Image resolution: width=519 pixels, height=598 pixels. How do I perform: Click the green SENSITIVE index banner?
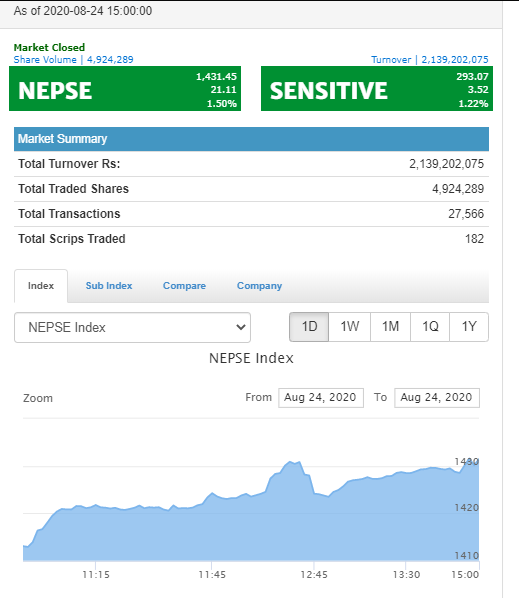pyautogui.click(x=377, y=88)
